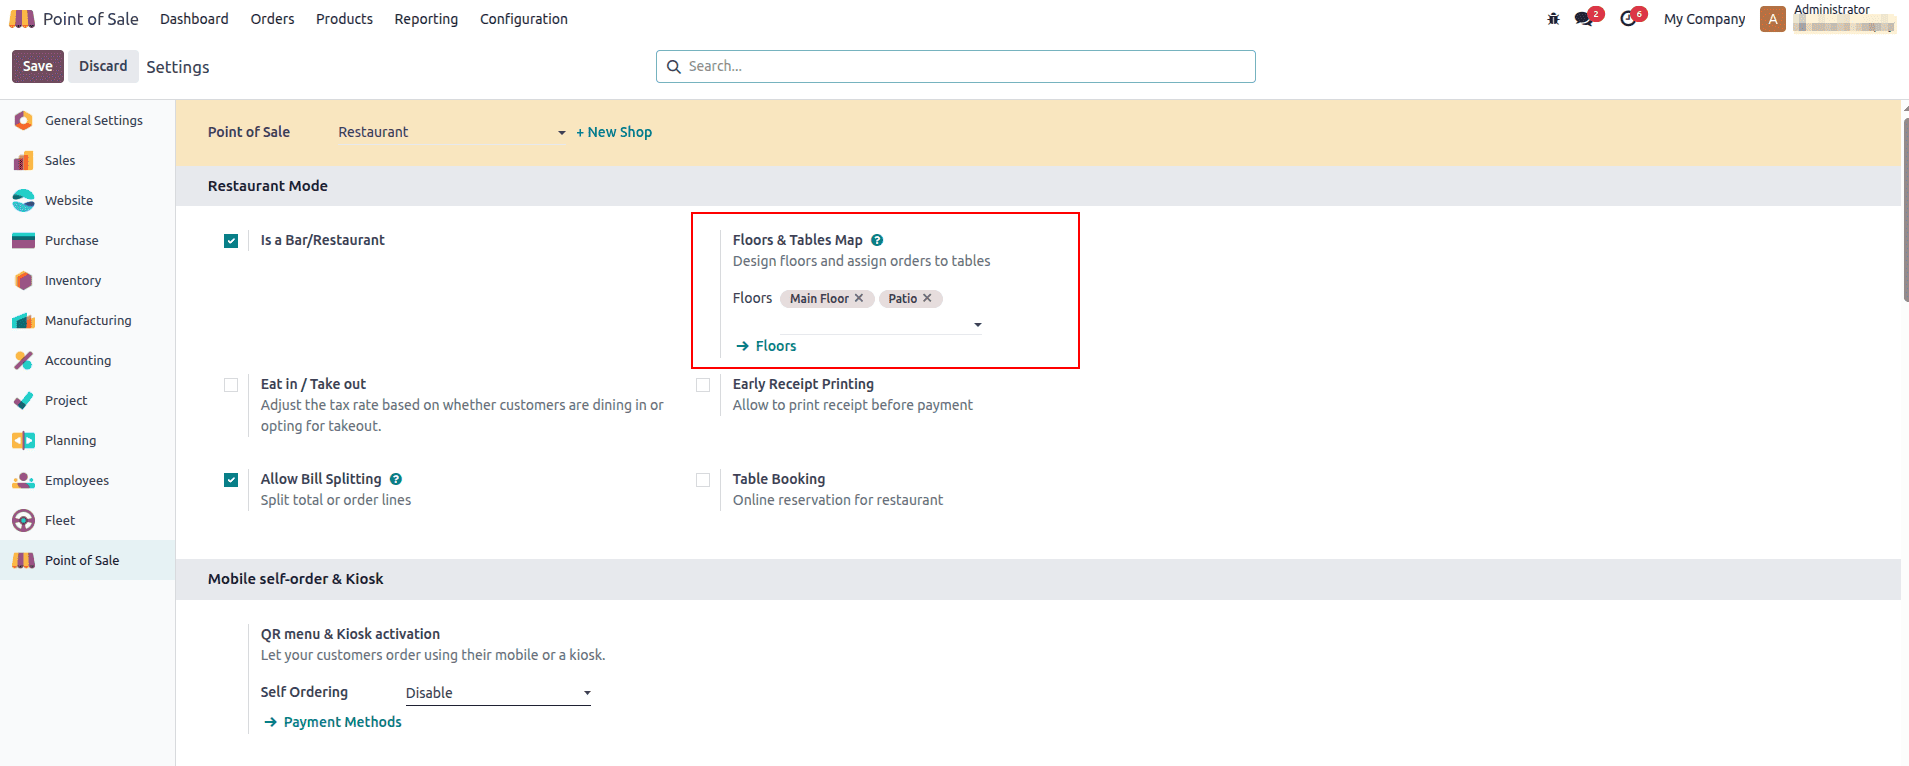Follow the Floors arrow link
The width and height of the screenshot is (1909, 766).
tap(766, 346)
